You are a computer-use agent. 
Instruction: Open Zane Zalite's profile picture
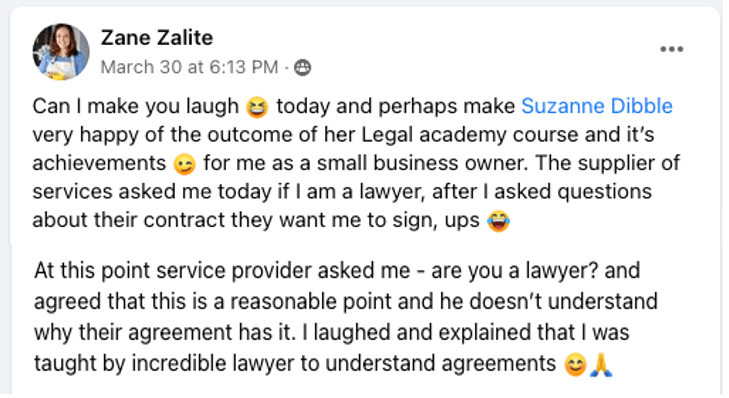tap(60, 52)
